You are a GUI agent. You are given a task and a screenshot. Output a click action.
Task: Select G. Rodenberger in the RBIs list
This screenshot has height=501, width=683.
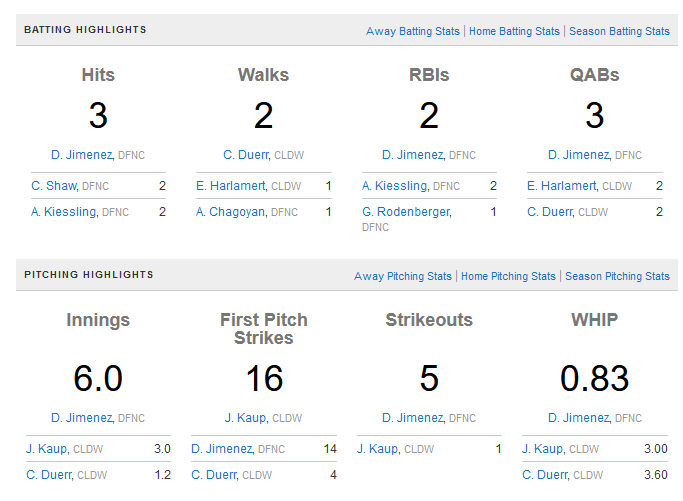pos(406,212)
